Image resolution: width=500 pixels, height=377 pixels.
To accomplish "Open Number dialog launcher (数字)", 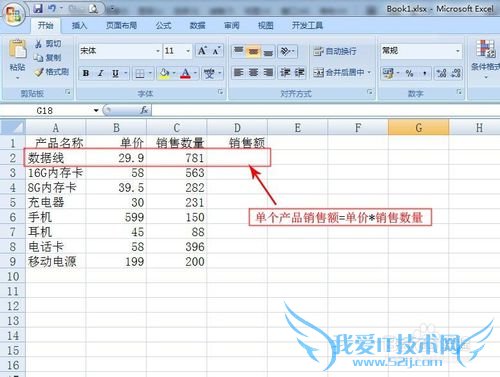I will click(459, 92).
